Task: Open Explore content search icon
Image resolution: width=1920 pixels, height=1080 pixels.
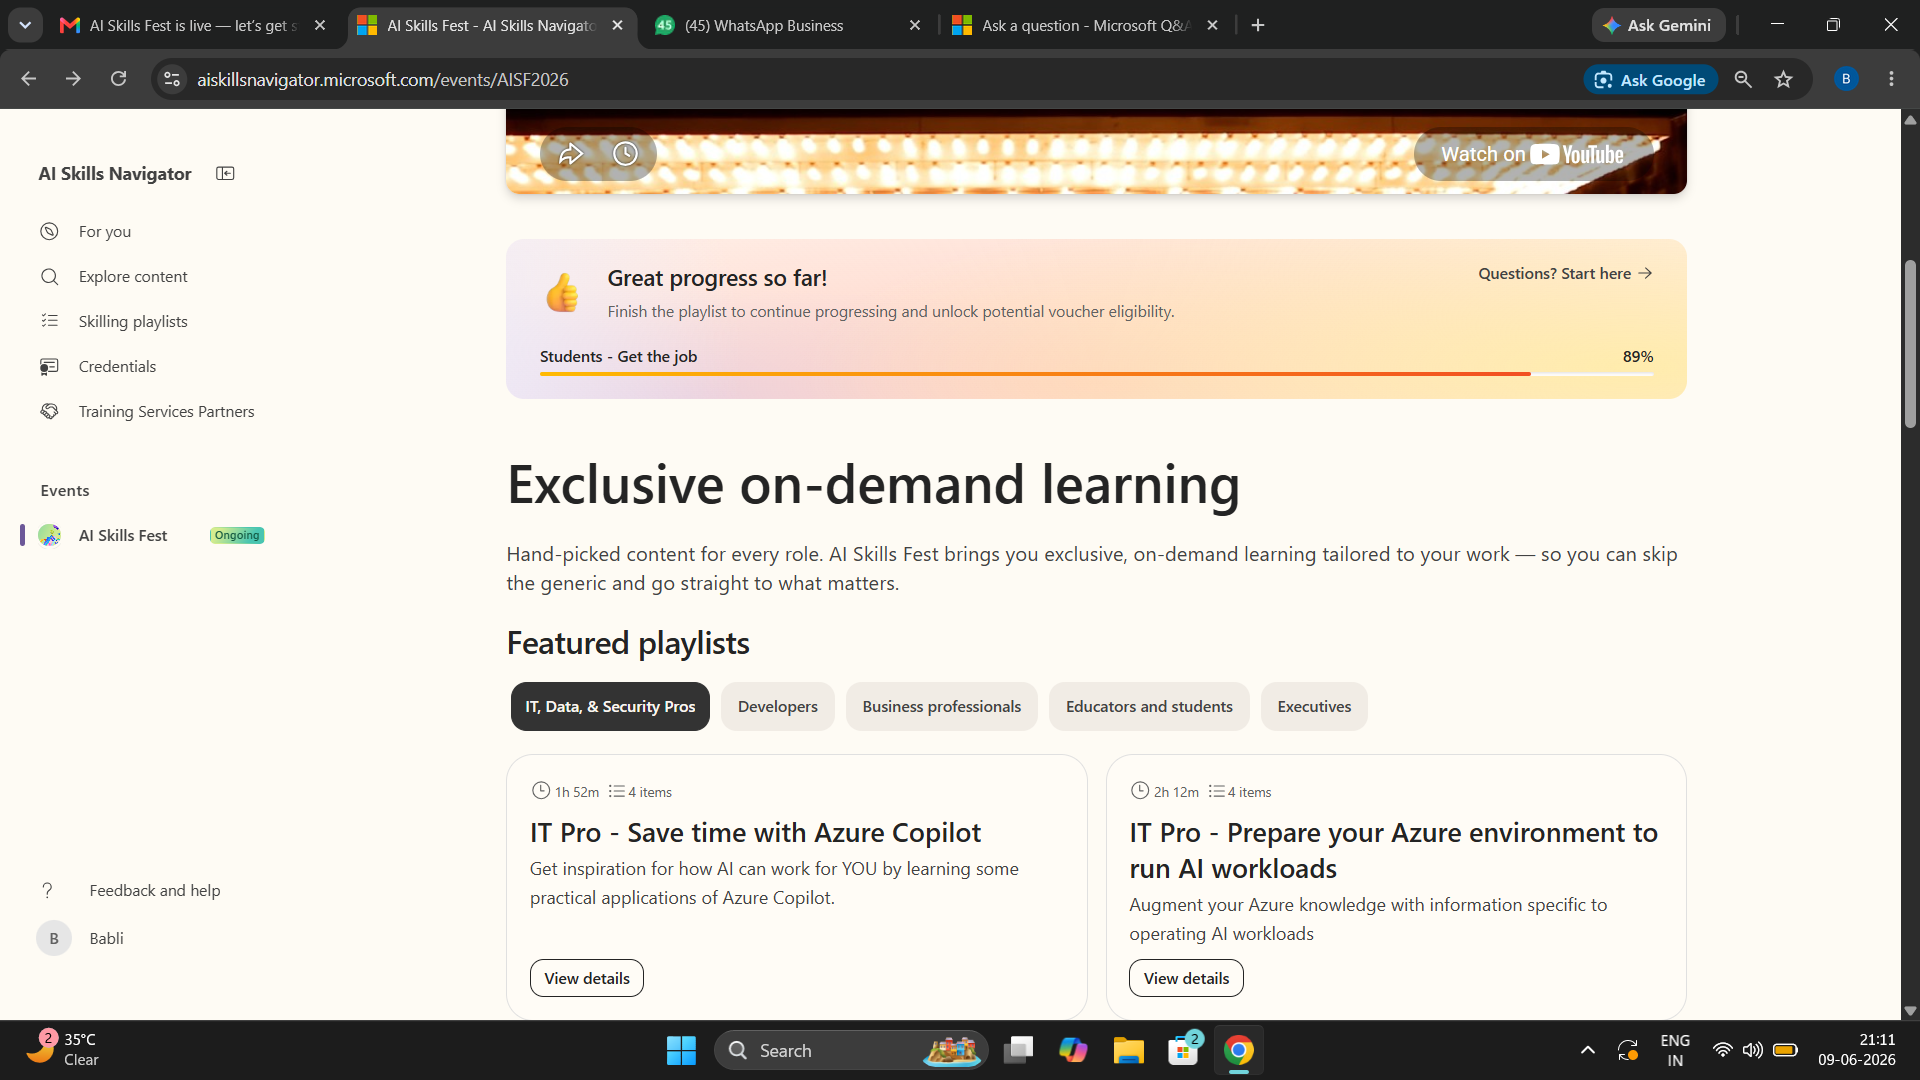Action: pos(49,276)
